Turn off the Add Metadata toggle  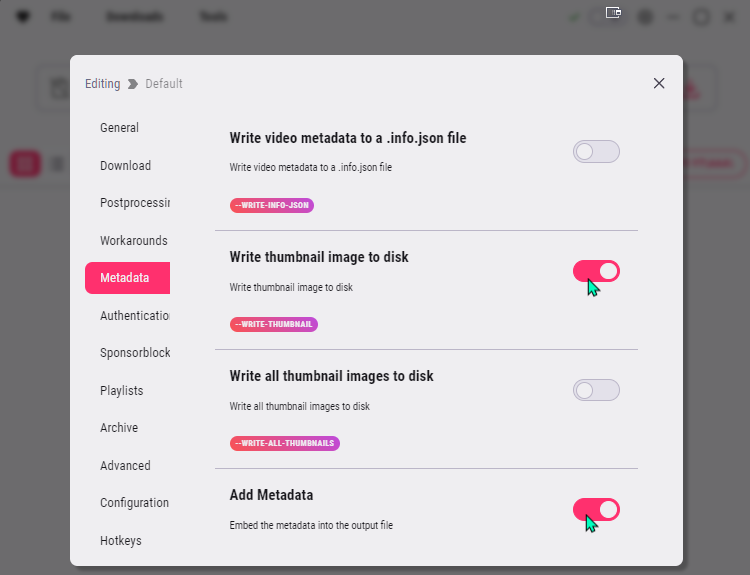click(x=596, y=509)
